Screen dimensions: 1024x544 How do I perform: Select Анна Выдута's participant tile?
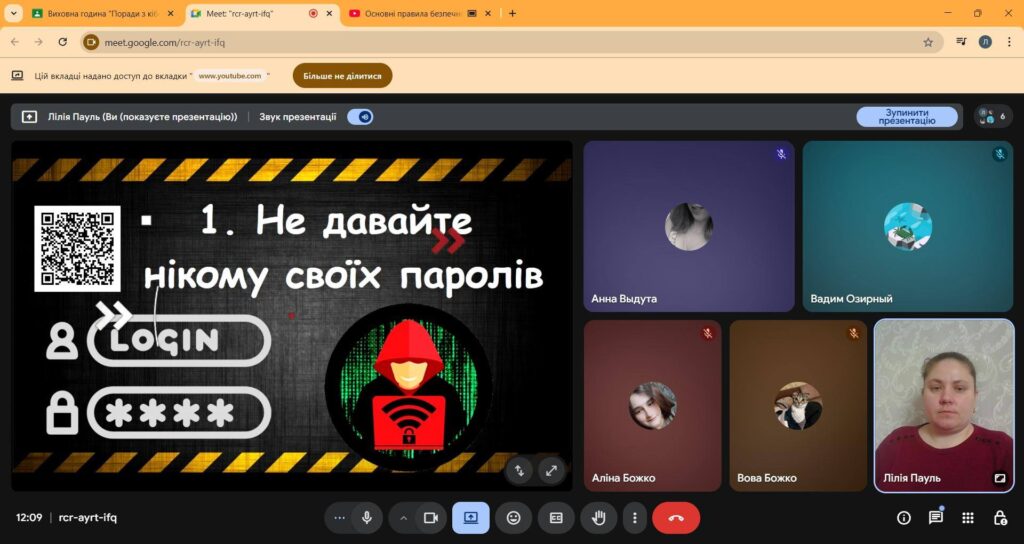pos(689,226)
